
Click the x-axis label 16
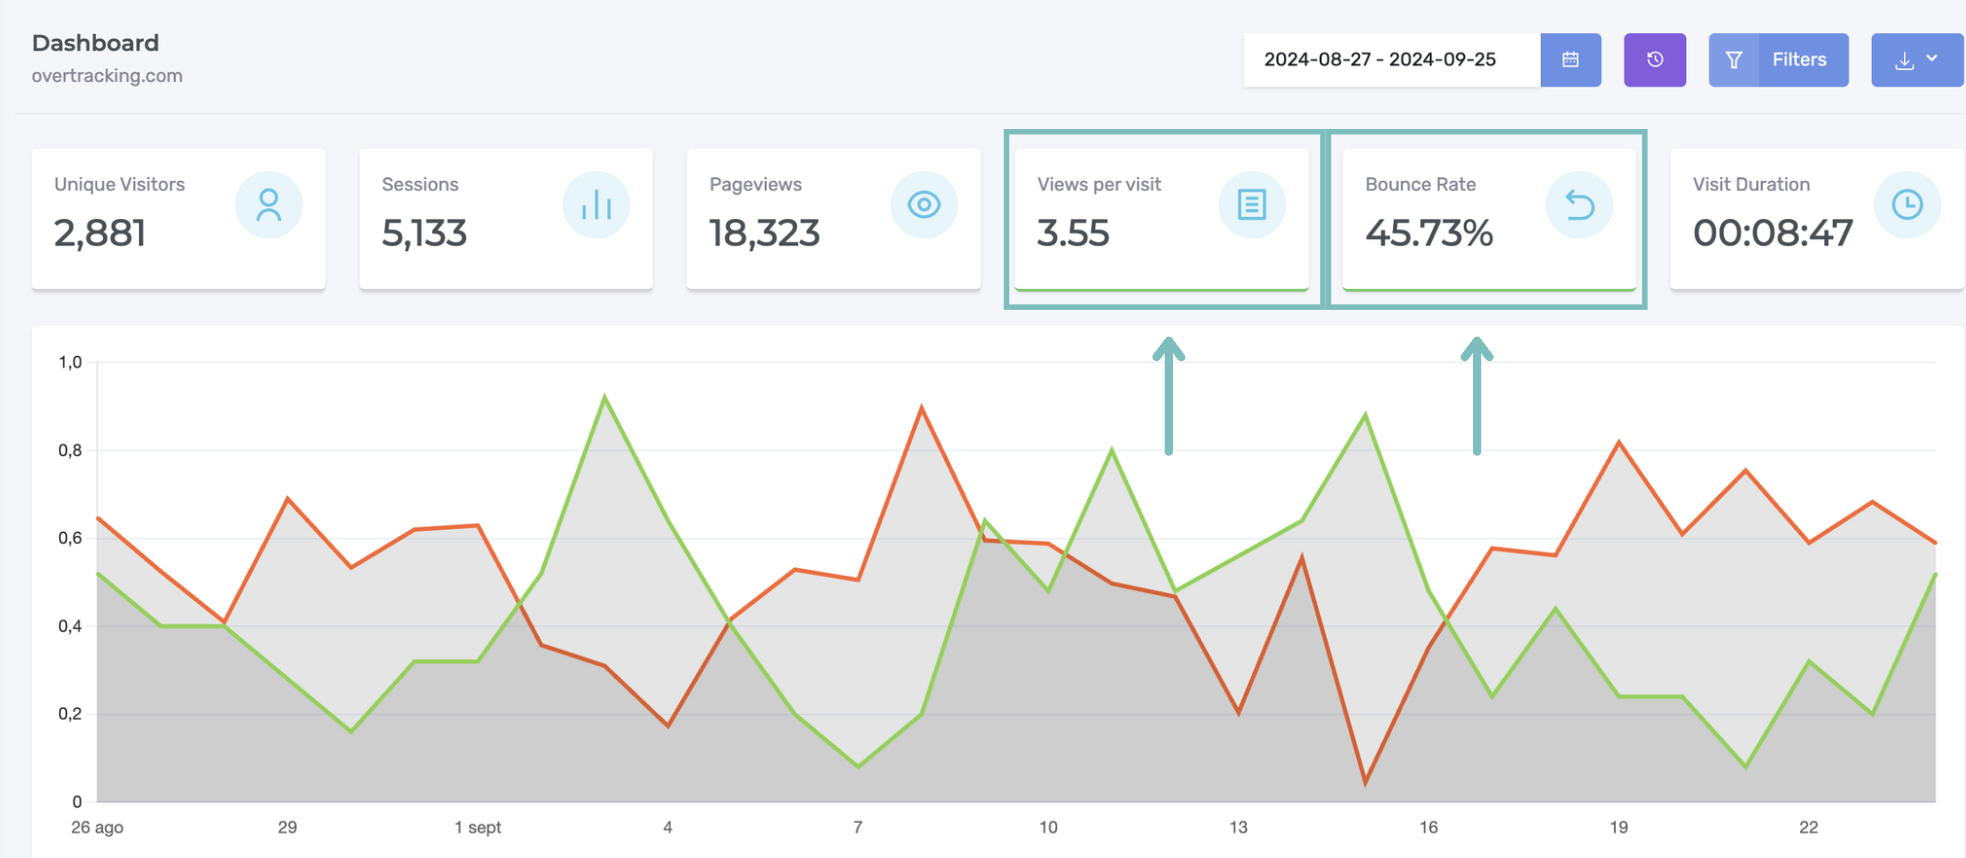(x=1428, y=828)
